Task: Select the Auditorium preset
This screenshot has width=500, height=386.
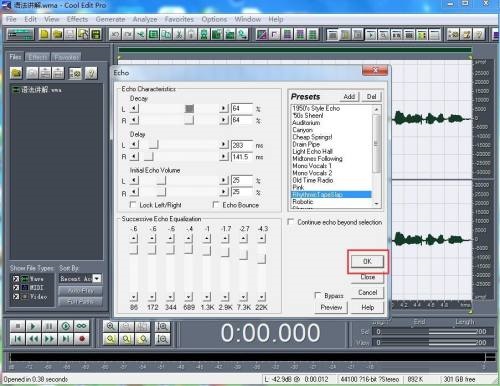Action: [x=306, y=123]
